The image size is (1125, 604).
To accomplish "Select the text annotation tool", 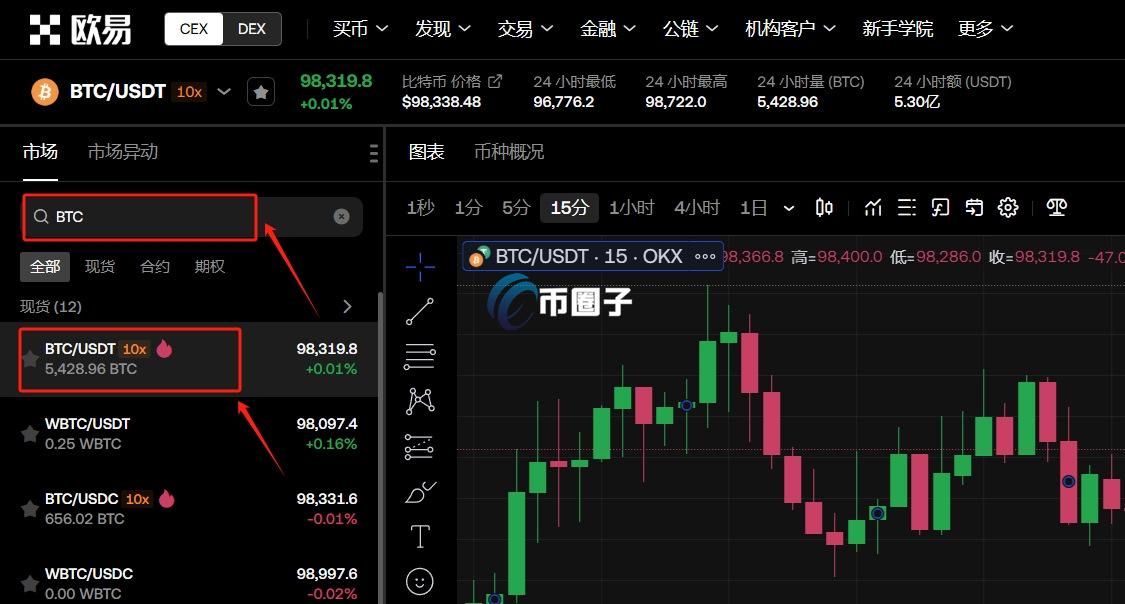I will 419,536.
